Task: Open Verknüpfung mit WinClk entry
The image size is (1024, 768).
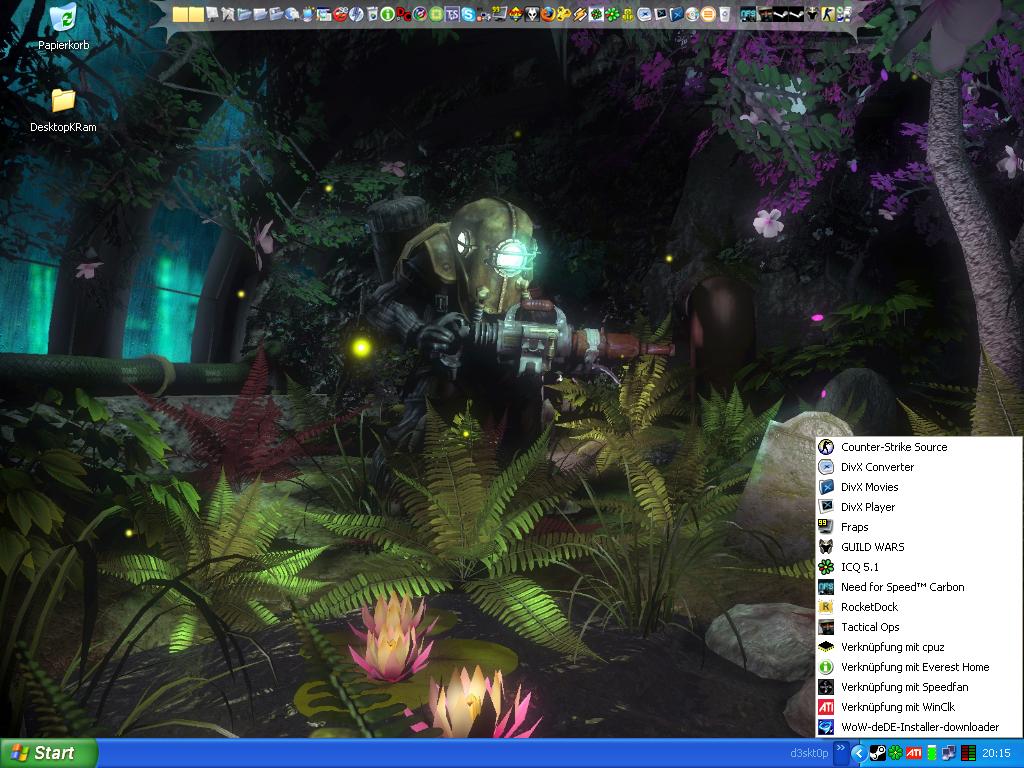Action: tap(918, 707)
